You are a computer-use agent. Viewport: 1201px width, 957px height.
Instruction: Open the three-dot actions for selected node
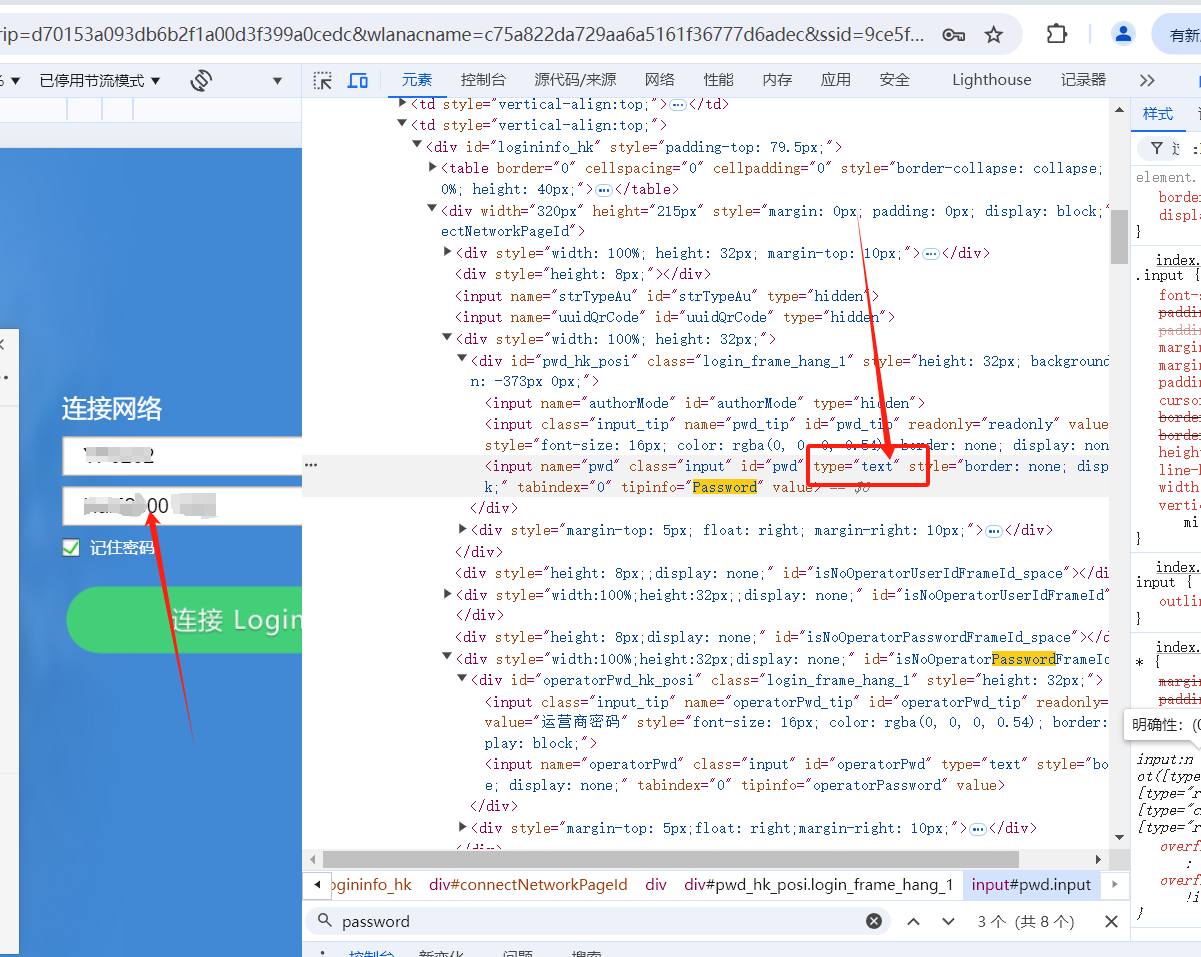311,465
